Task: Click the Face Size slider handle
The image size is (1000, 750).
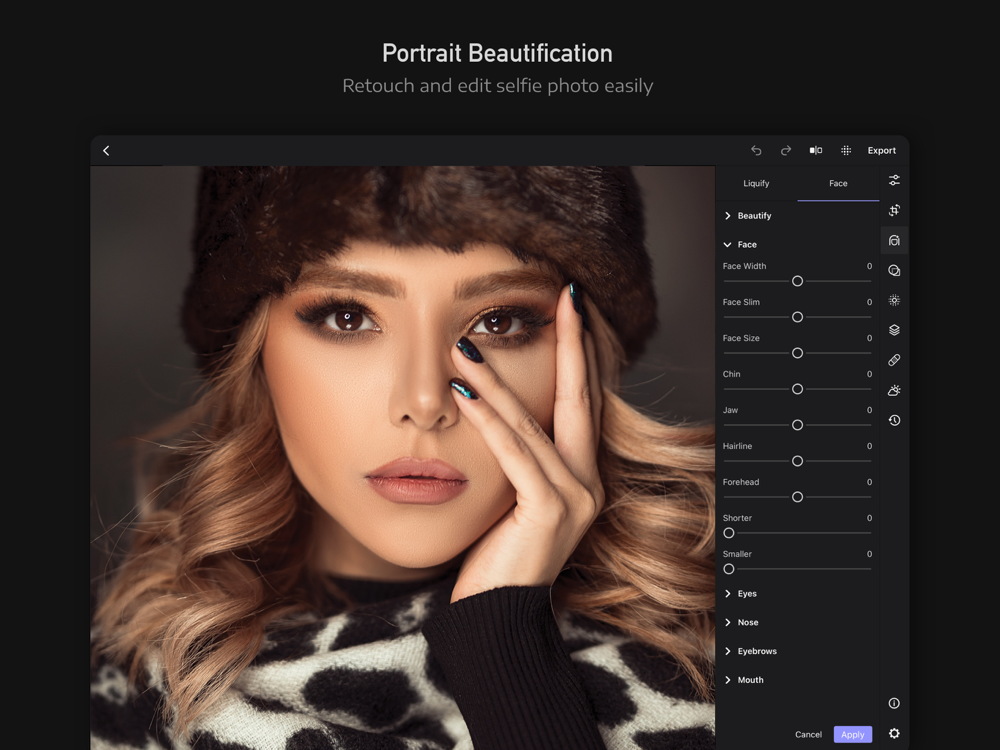Action: coord(797,353)
